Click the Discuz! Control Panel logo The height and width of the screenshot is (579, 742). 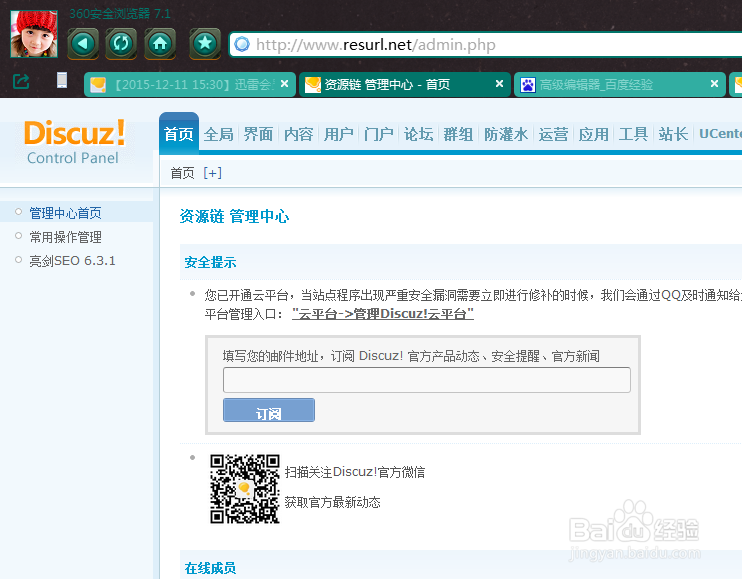click(74, 141)
